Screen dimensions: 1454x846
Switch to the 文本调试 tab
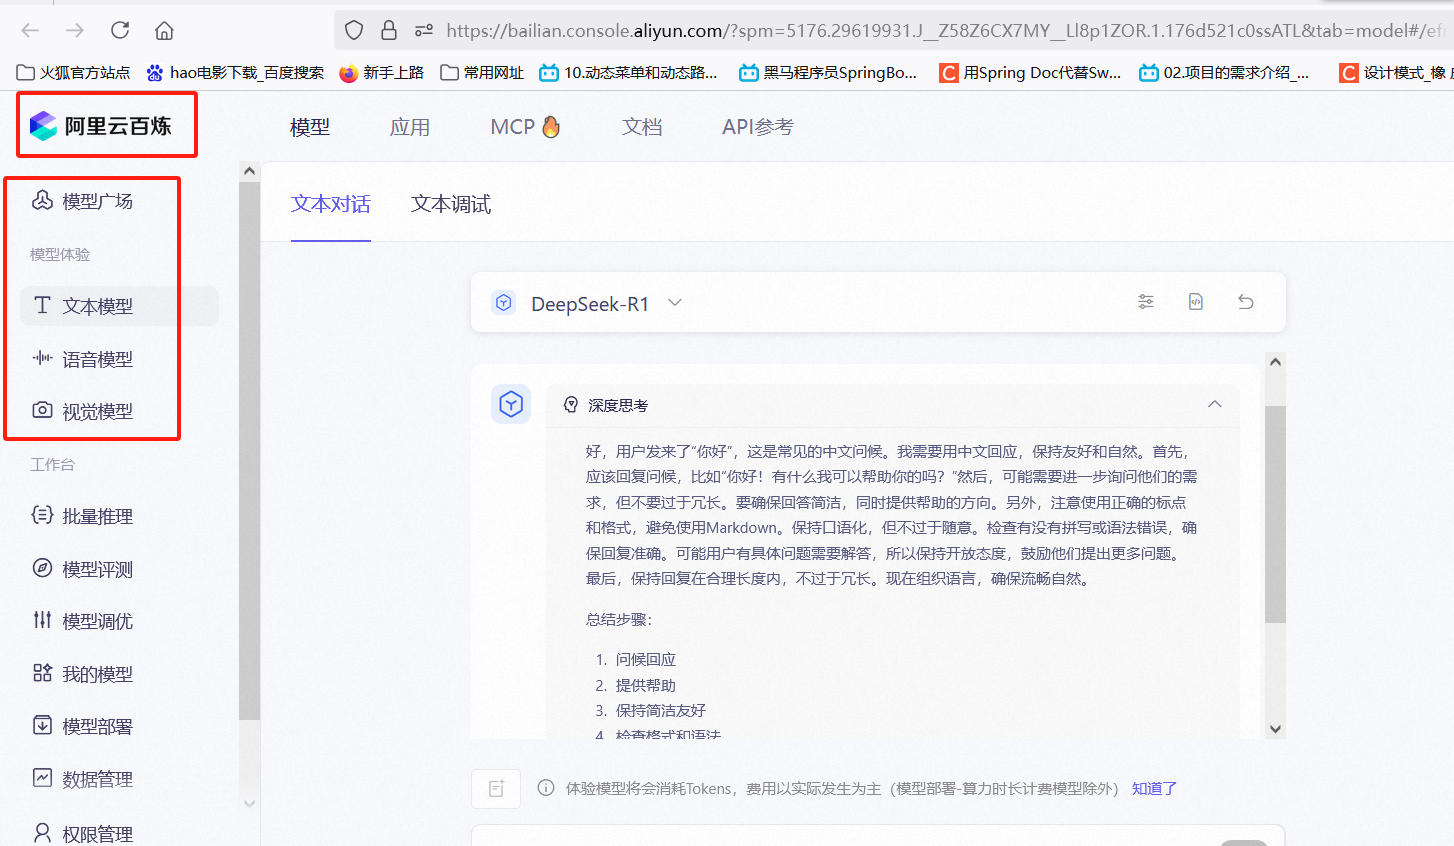(451, 204)
